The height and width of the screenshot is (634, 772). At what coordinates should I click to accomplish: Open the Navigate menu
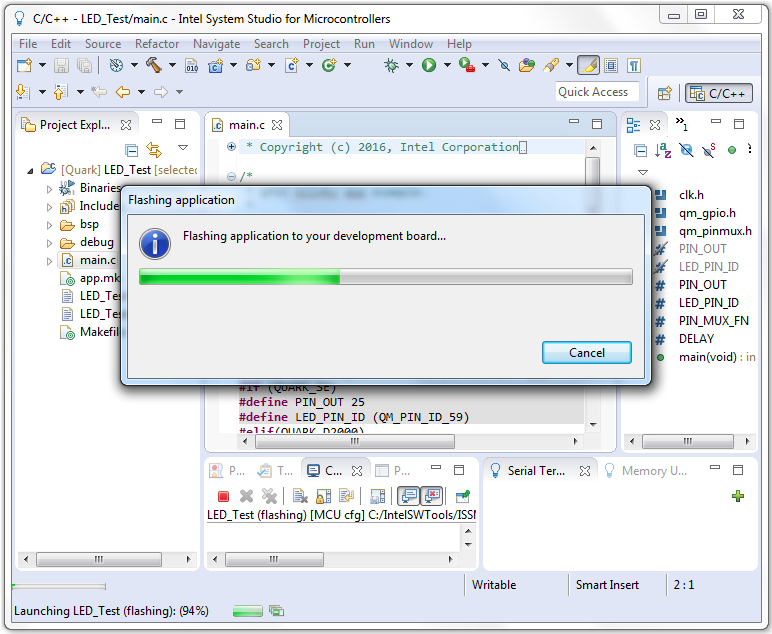click(217, 44)
